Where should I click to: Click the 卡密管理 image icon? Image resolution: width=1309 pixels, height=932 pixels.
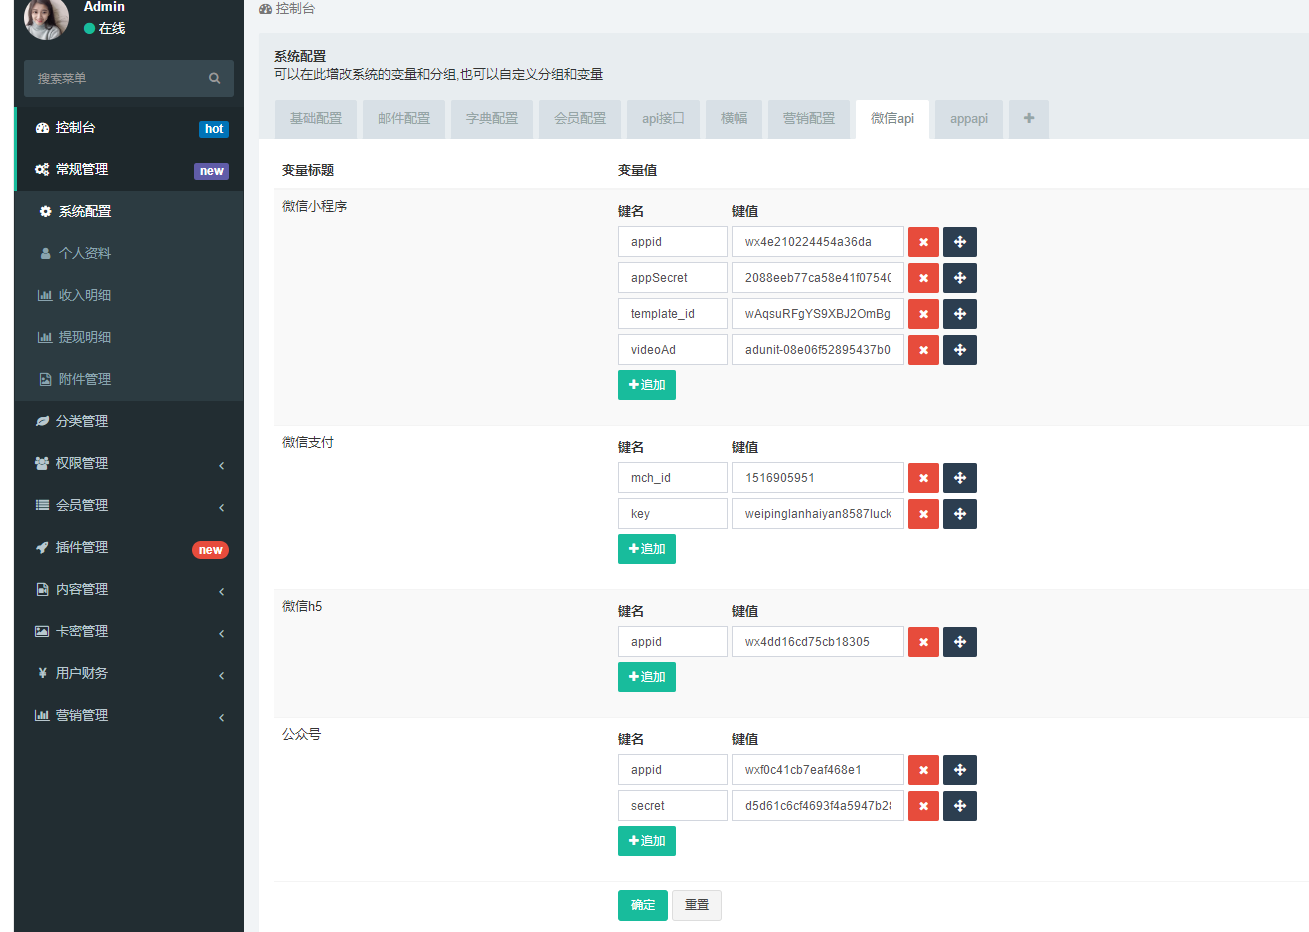coord(40,631)
